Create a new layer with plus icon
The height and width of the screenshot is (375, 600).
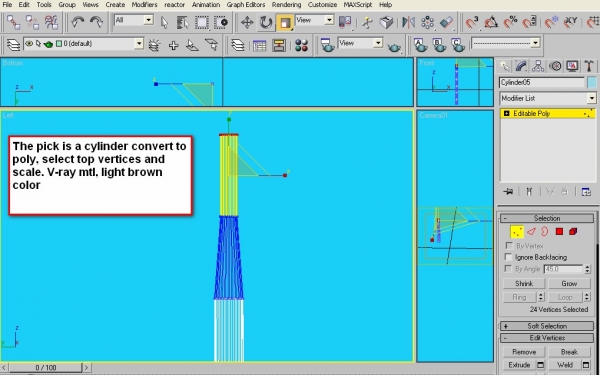(x=173, y=46)
